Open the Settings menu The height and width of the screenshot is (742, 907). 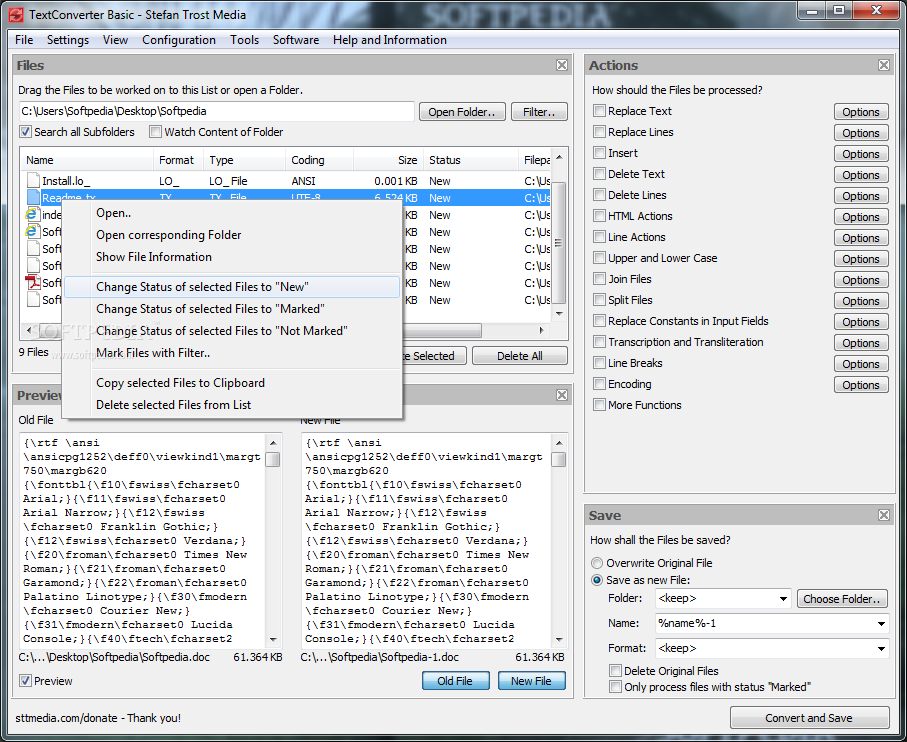tap(68, 40)
